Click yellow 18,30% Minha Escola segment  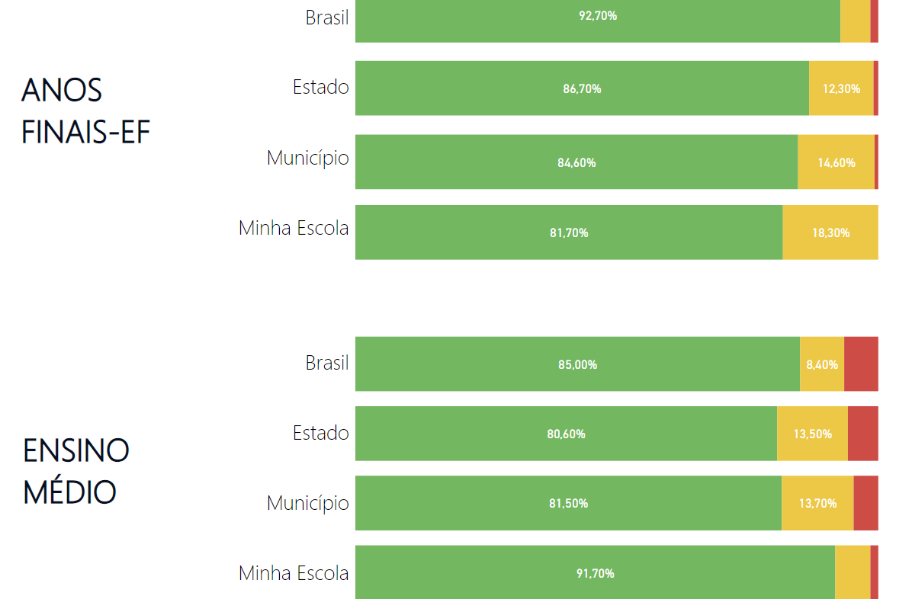coord(831,233)
